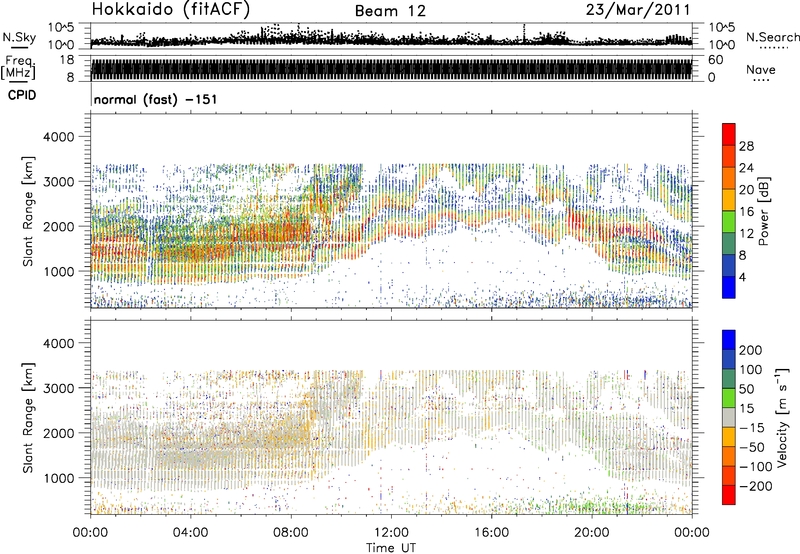Click the '4000' tick on the power panel
The image size is (800, 554).
(58, 137)
